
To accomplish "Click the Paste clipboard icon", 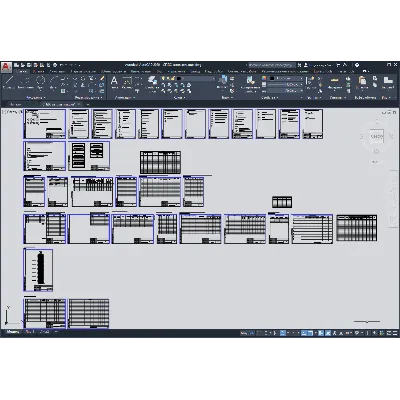I will [x=362, y=80].
